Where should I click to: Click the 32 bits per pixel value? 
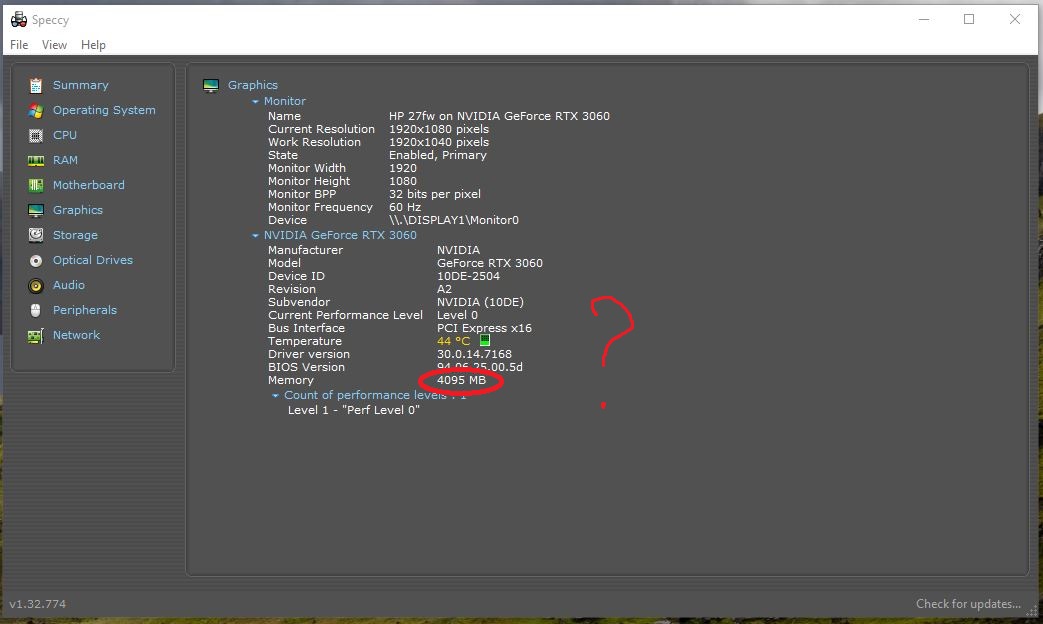tap(434, 194)
